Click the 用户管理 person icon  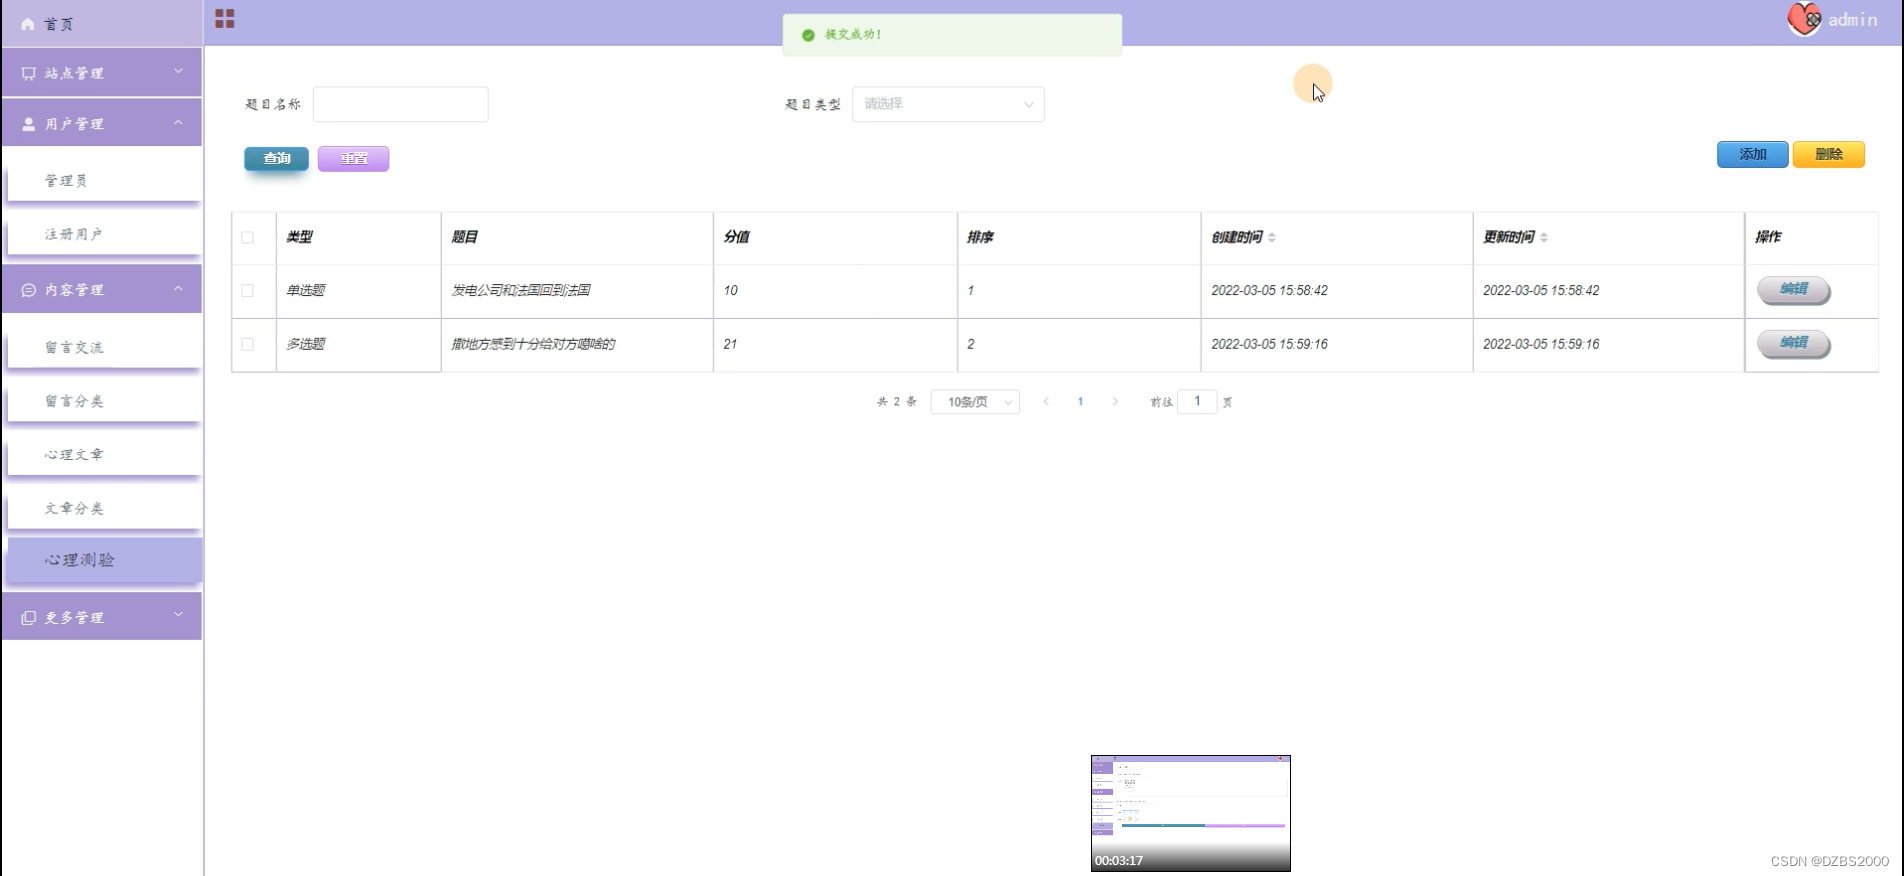[29, 124]
